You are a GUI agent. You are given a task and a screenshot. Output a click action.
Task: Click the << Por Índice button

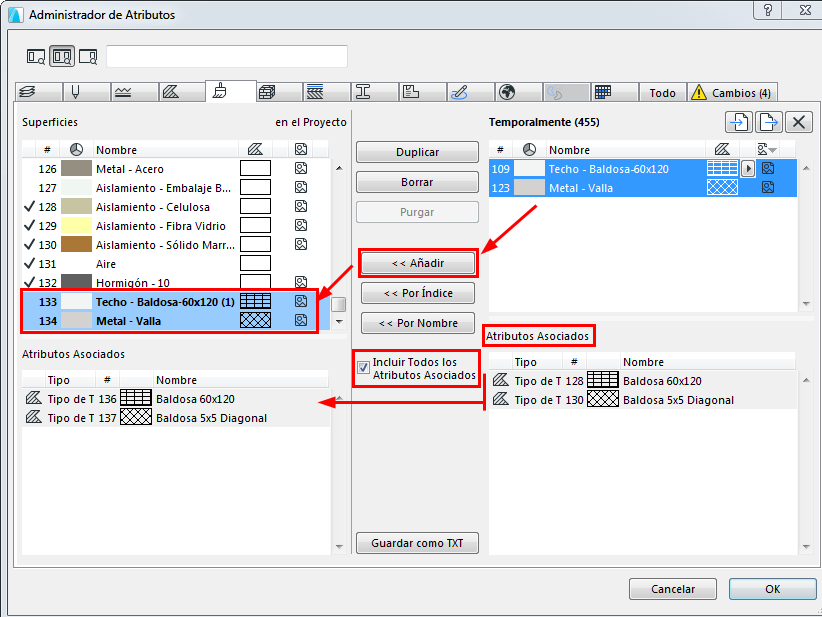click(x=418, y=293)
